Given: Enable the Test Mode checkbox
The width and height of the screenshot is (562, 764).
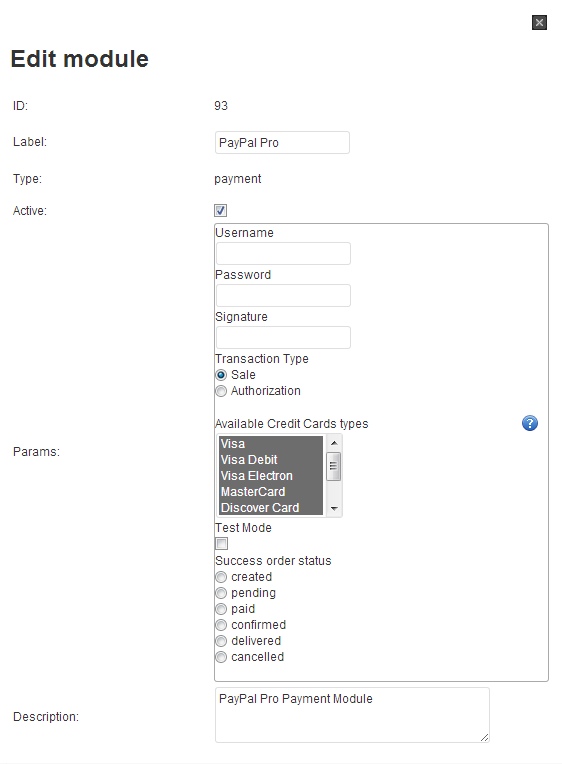Looking at the screenshot, I should point(221,543).
